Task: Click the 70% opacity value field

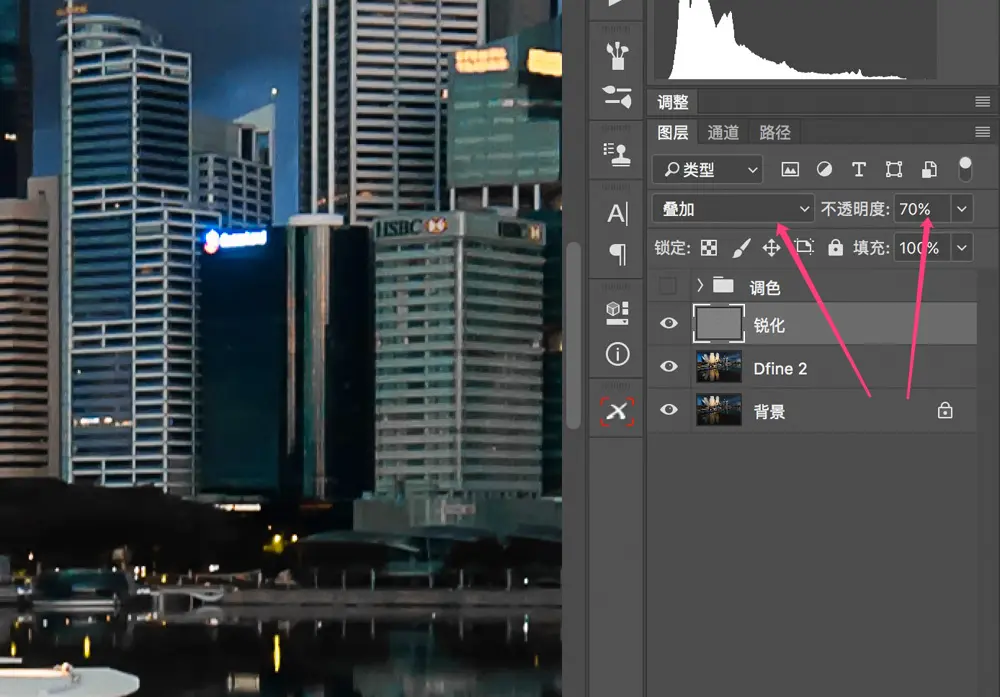Action: [922, 209]
